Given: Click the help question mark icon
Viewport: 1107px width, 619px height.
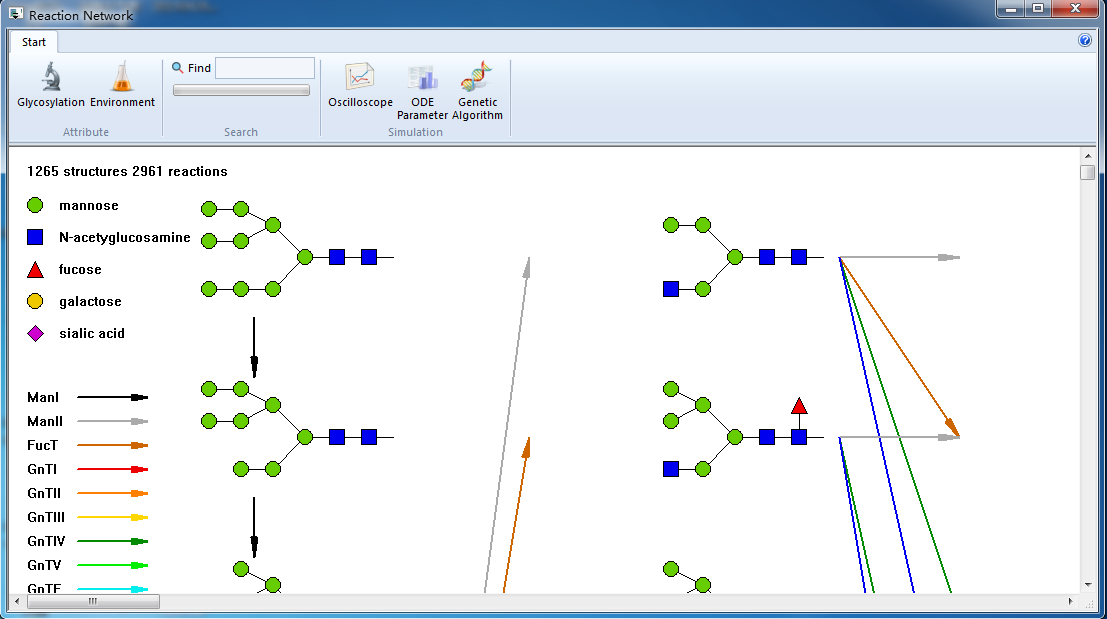Looking at the screenshot, I should (x=1085, y=40).
